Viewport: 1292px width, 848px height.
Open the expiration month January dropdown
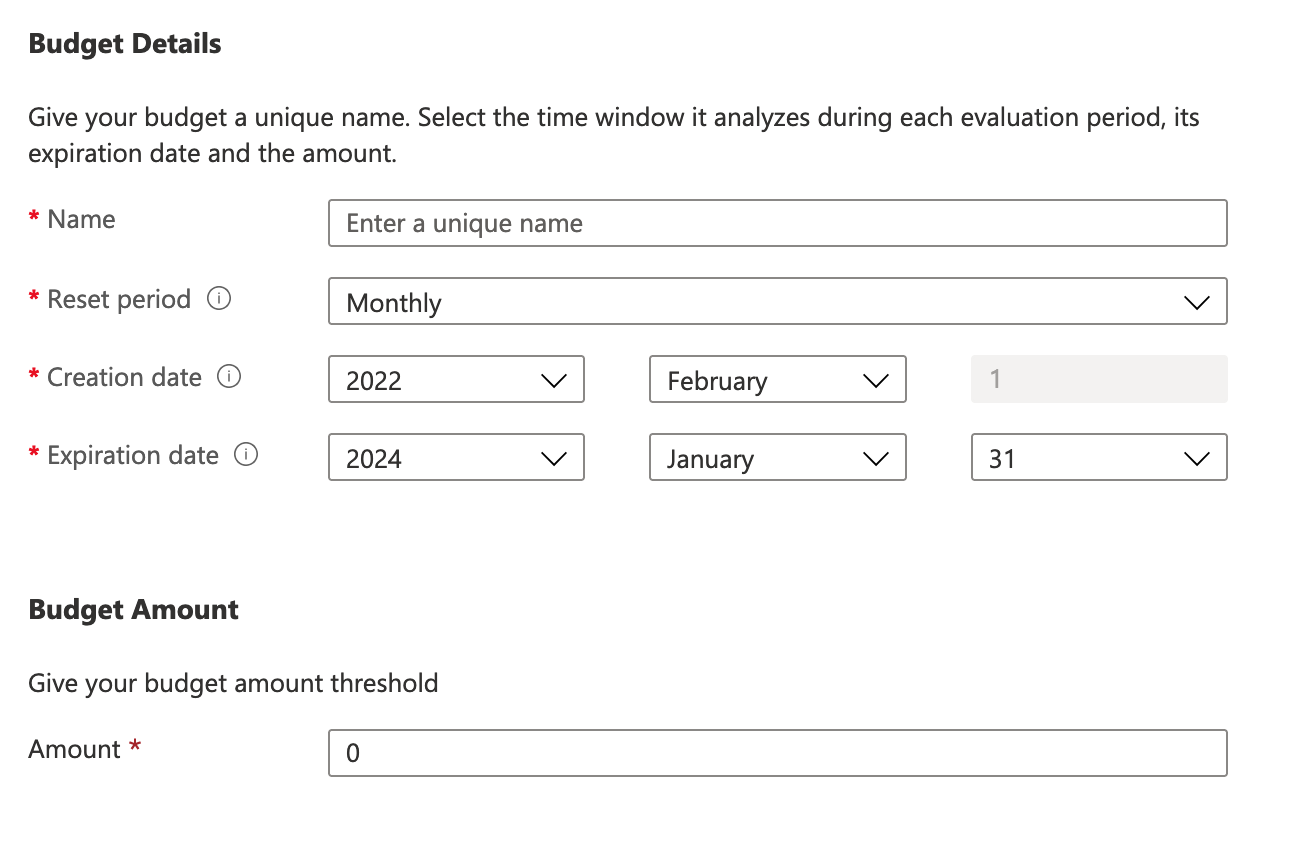coord(777,458)
